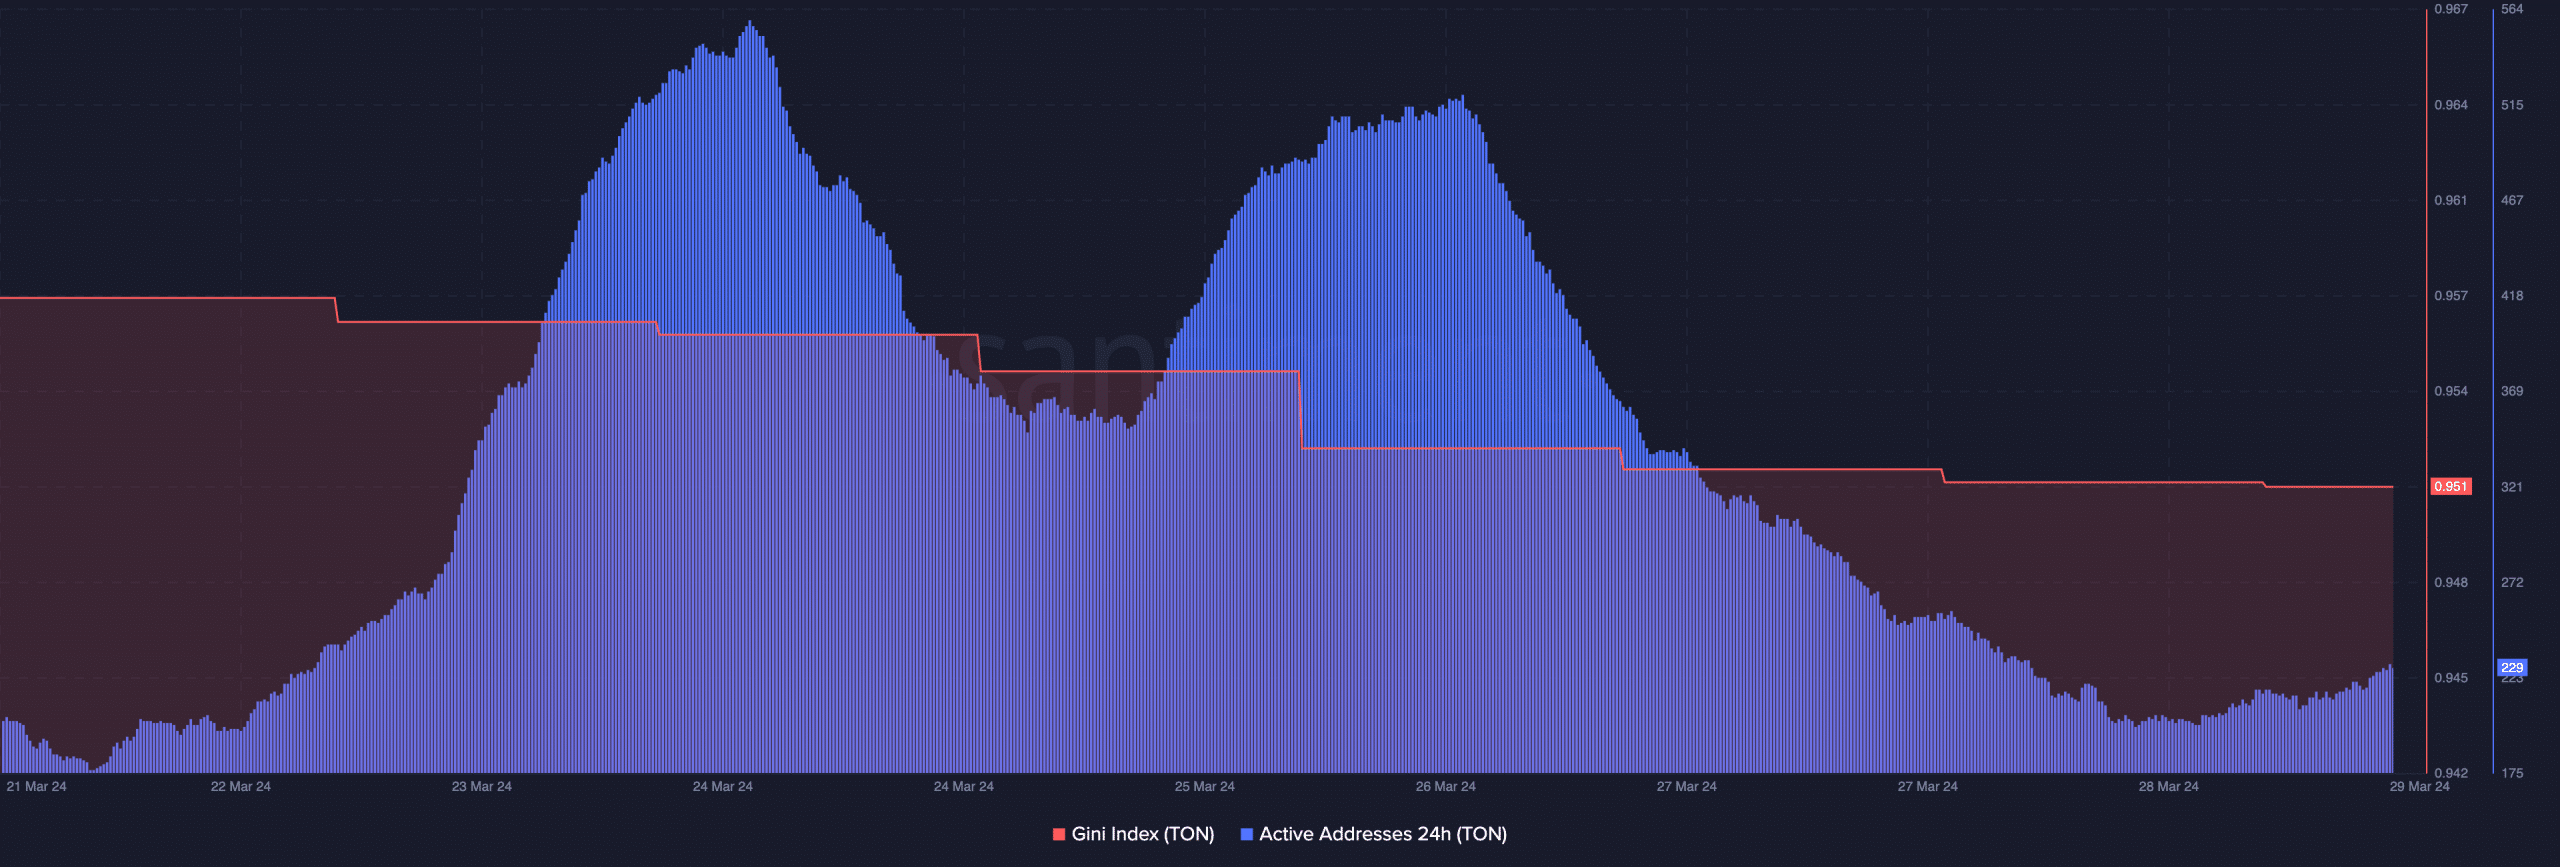Click the 564 addresses axis value
The height and width of the screenshot is (867, 2560).
tap(2512, 9)
